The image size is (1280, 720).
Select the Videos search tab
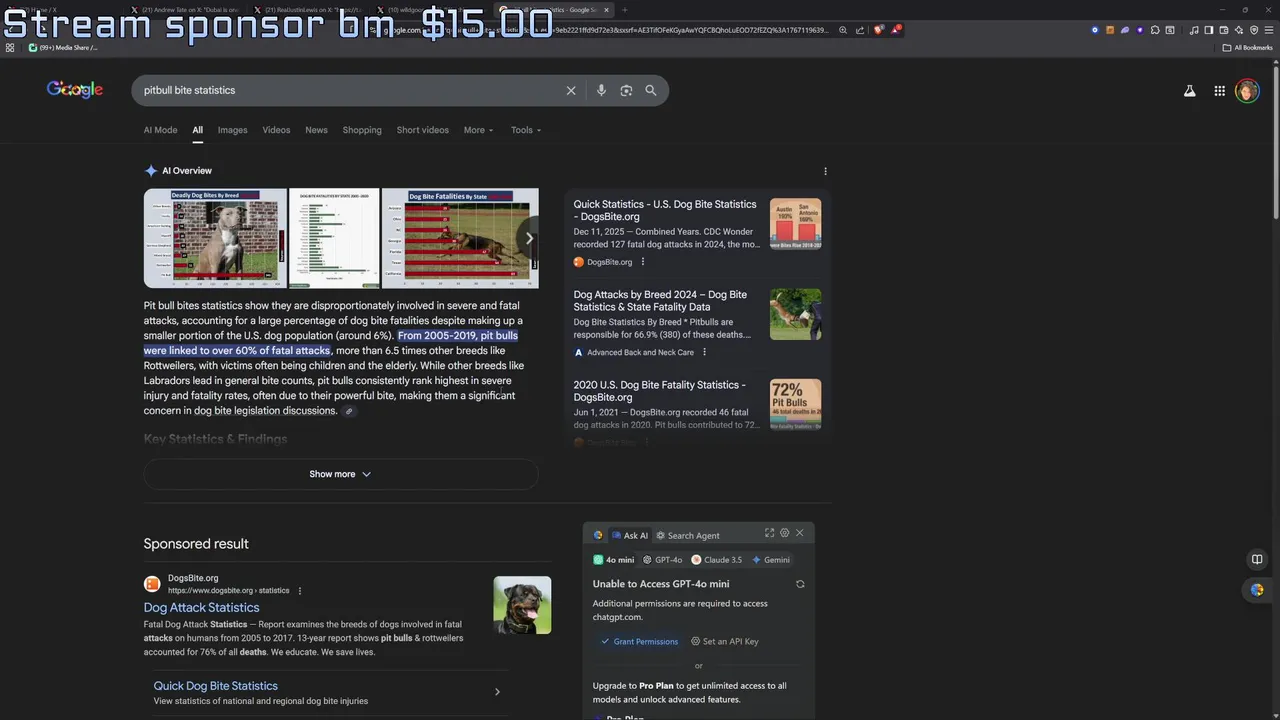pyautogui.click(x=276, y=130)
